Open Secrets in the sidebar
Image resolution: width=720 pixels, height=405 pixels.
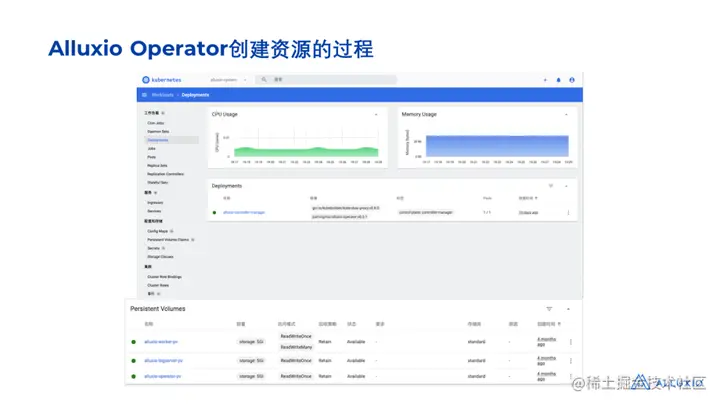pos(153,248)
